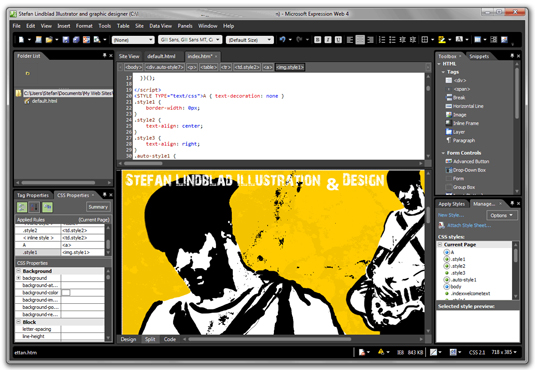Click the Attach Style Sheet link
Viewport: 535px width, 370px height.
pos(469,225)
